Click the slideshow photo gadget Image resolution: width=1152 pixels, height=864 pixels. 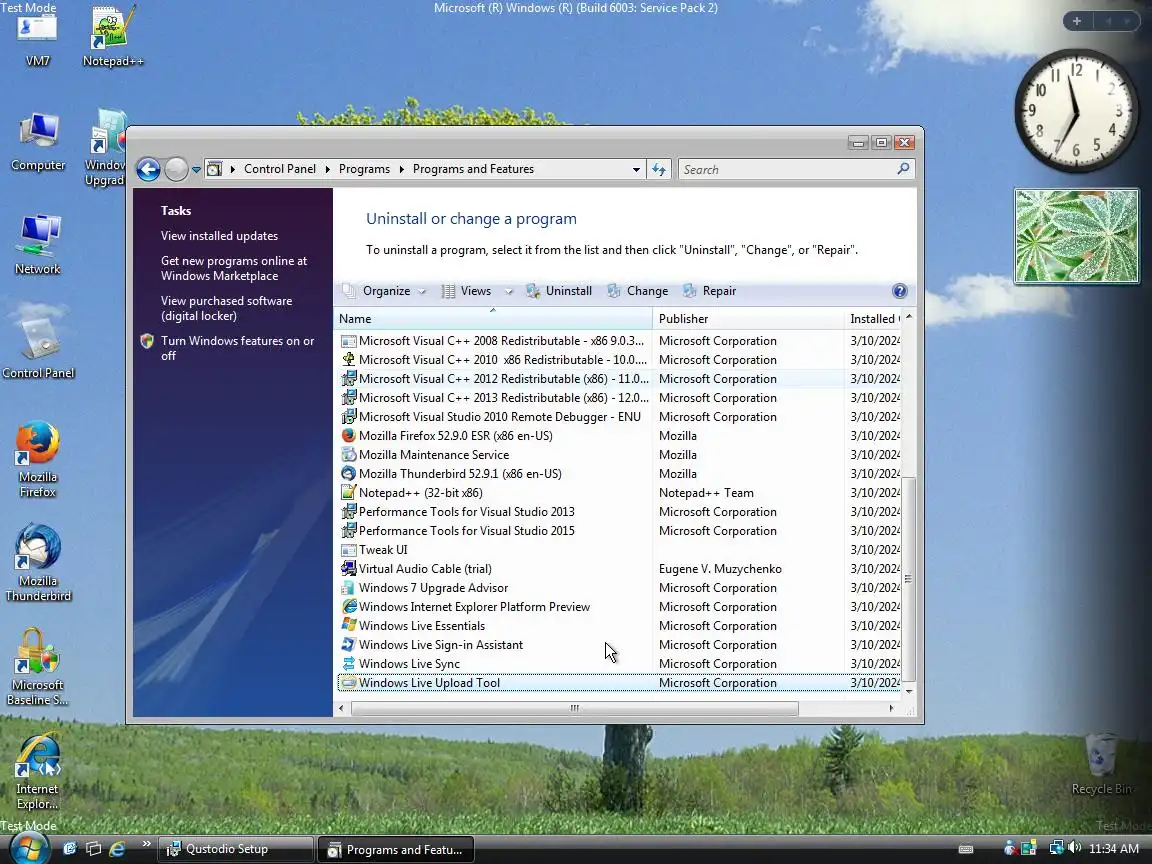[1076, 236]
